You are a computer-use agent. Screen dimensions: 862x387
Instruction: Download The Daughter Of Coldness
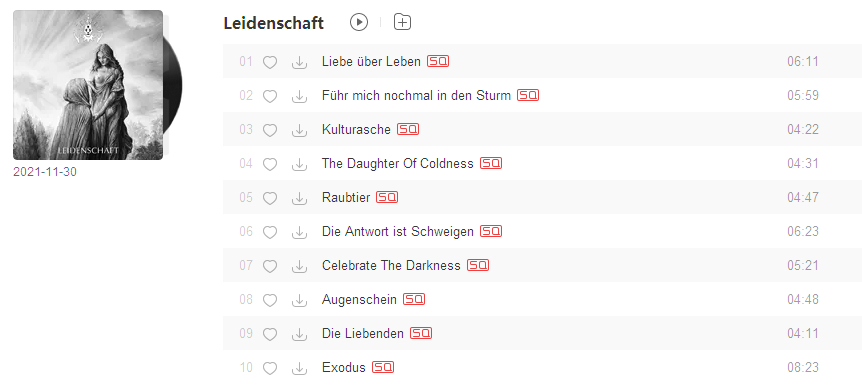click(299, 164)
